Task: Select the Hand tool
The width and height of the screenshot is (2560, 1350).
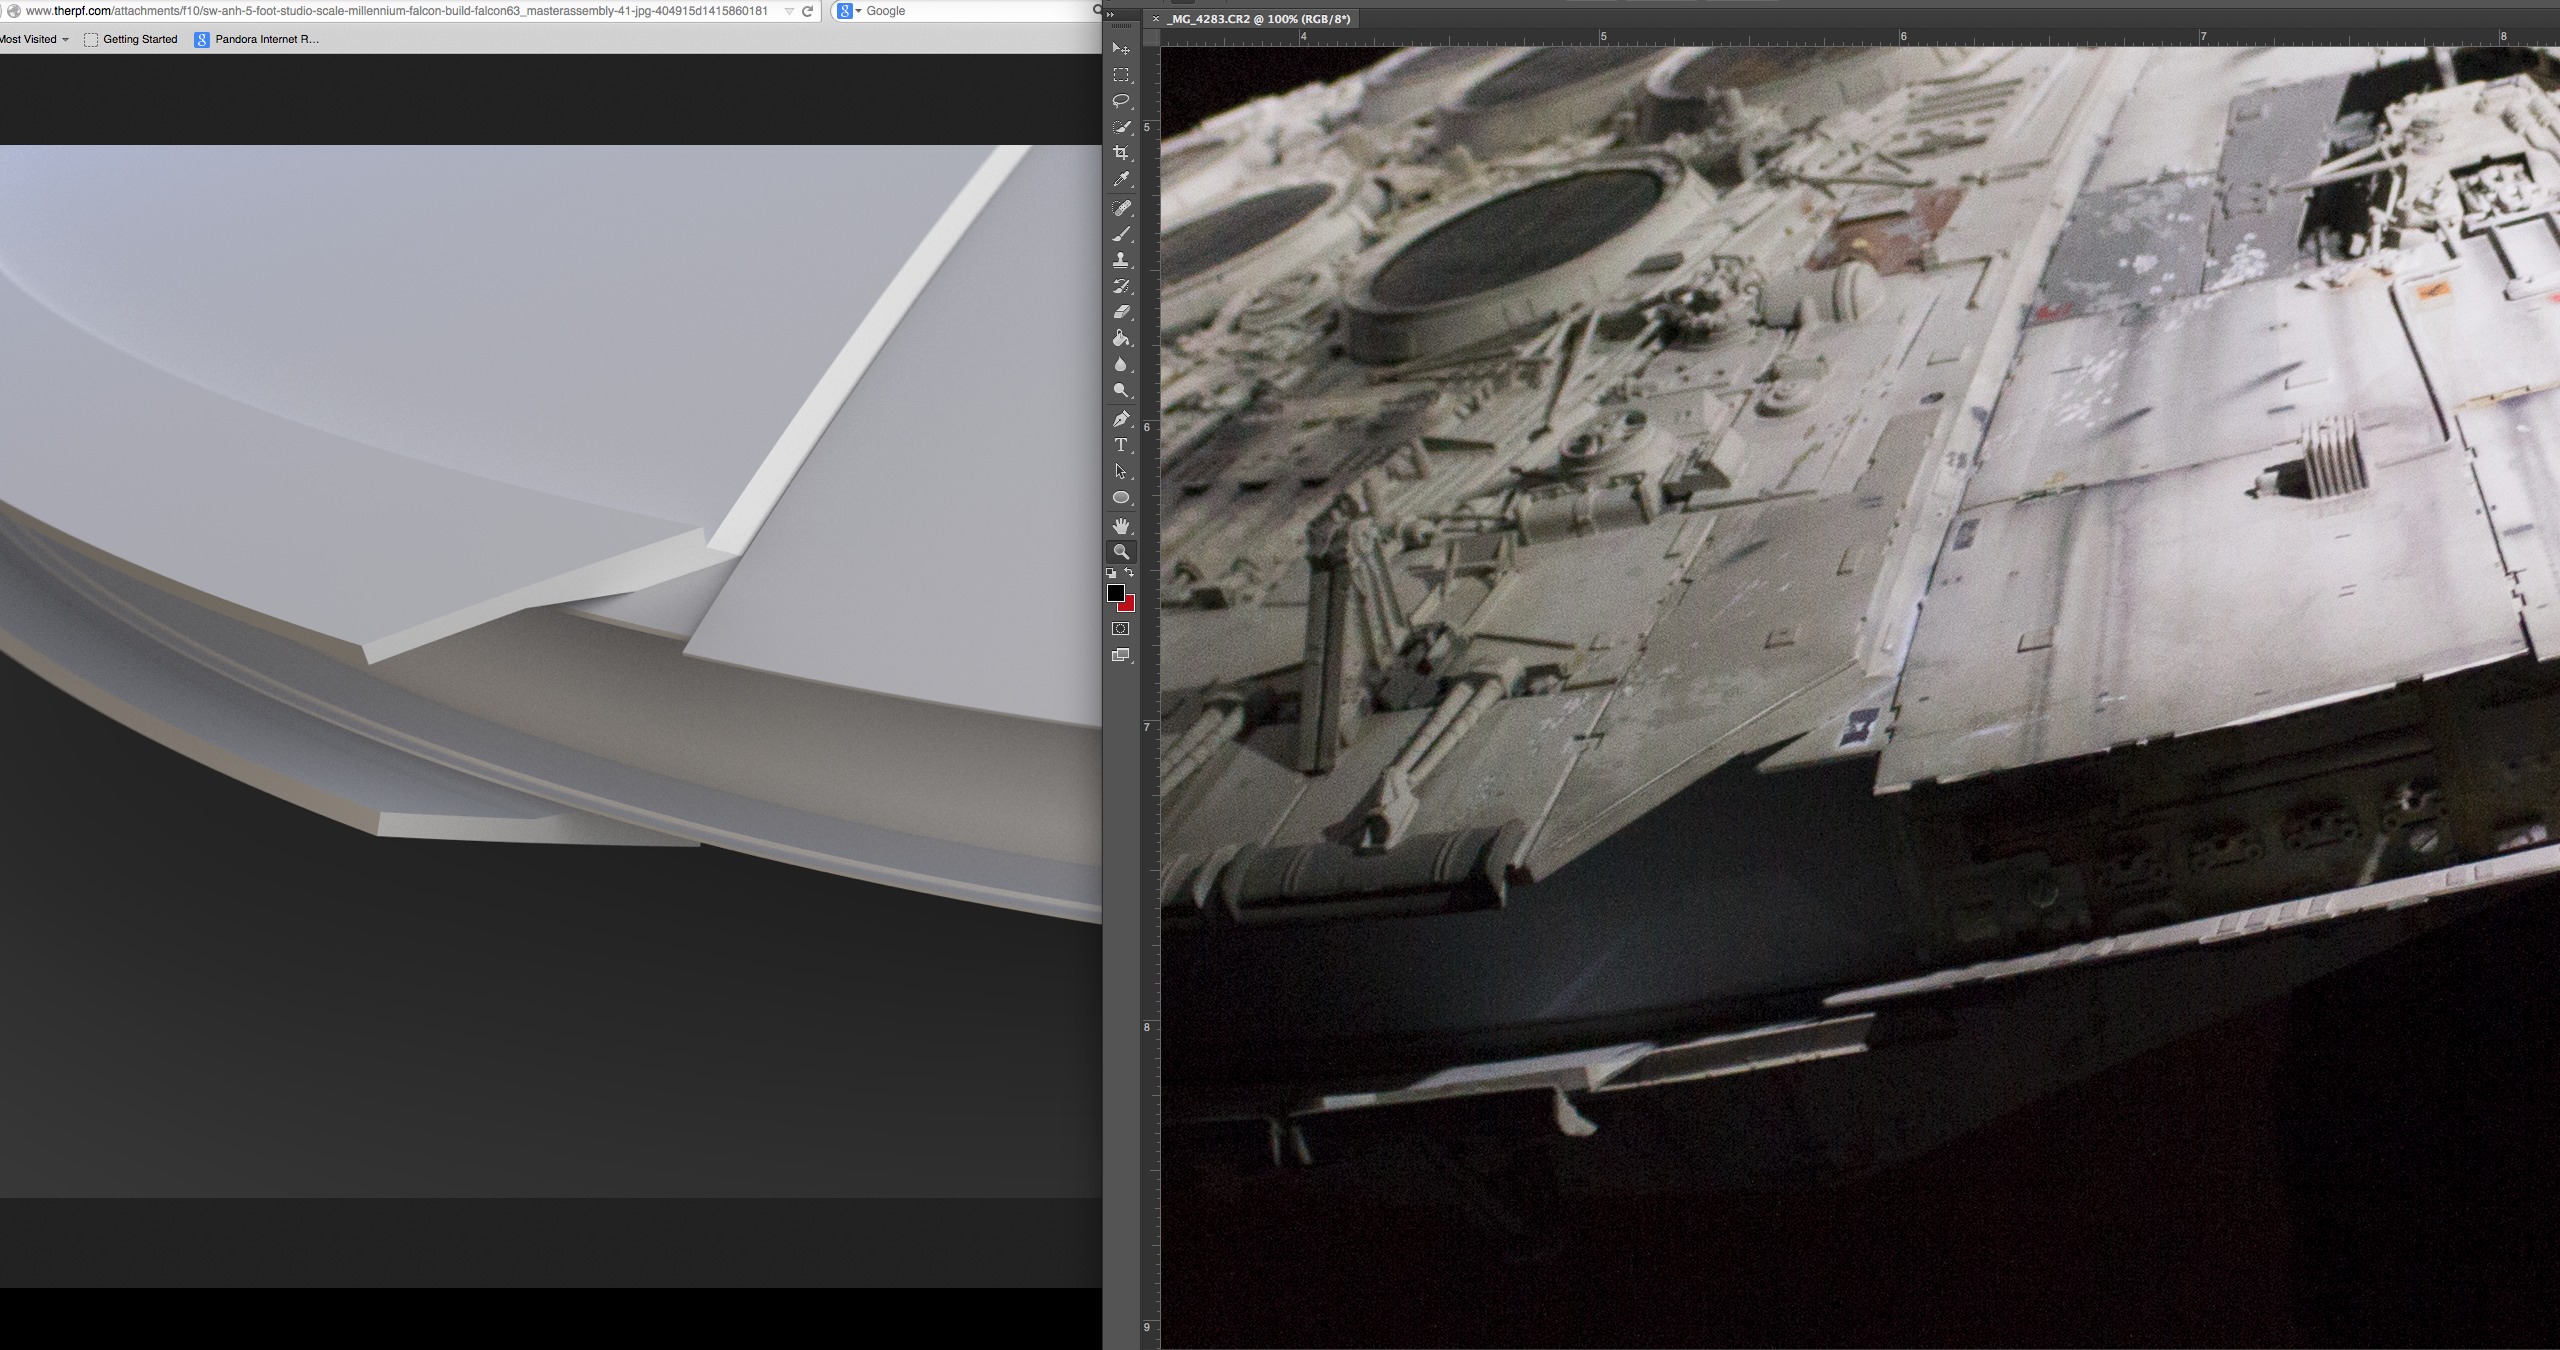Action: coord(1121,526)
